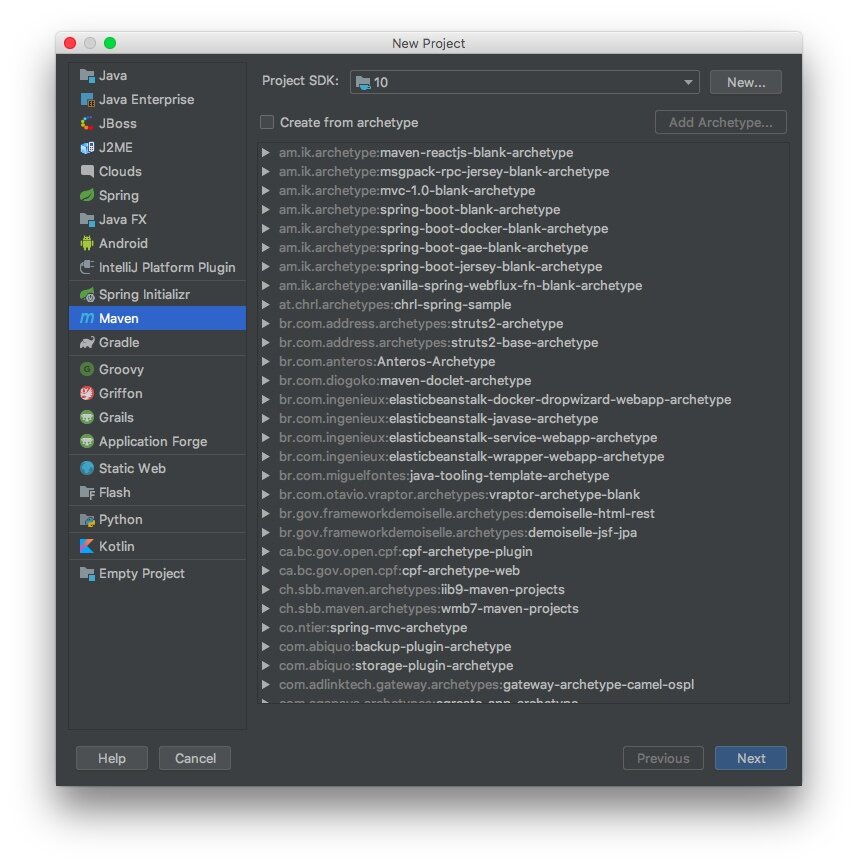Select the Spring leaf icon

tap(87, 196)
